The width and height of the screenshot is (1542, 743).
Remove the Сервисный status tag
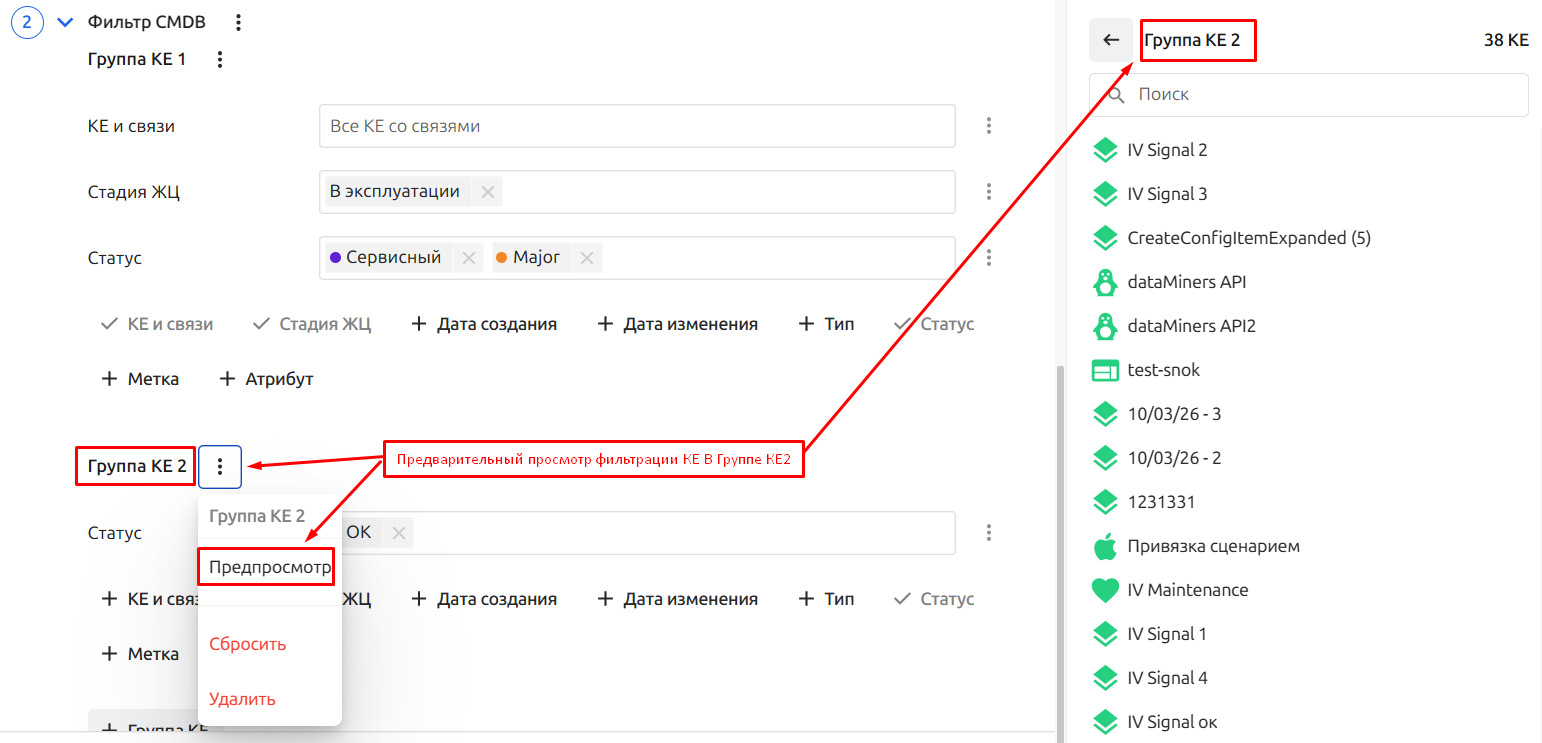[468, 258]
